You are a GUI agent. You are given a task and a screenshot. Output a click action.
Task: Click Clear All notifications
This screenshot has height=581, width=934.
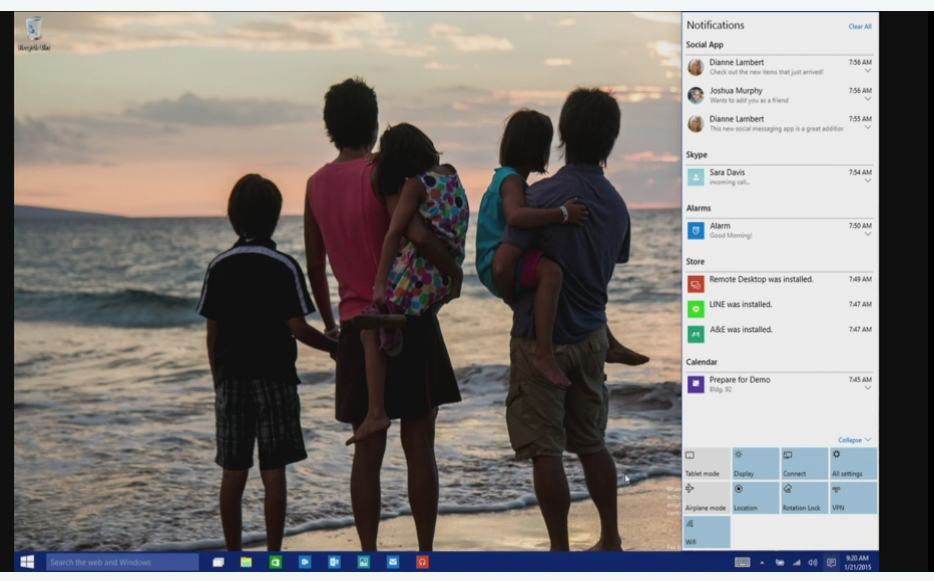(859, 26)
